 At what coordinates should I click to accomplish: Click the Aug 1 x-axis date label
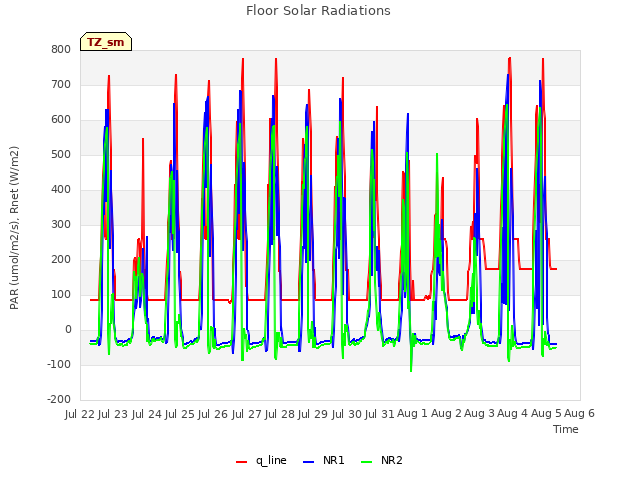point(413,414)
